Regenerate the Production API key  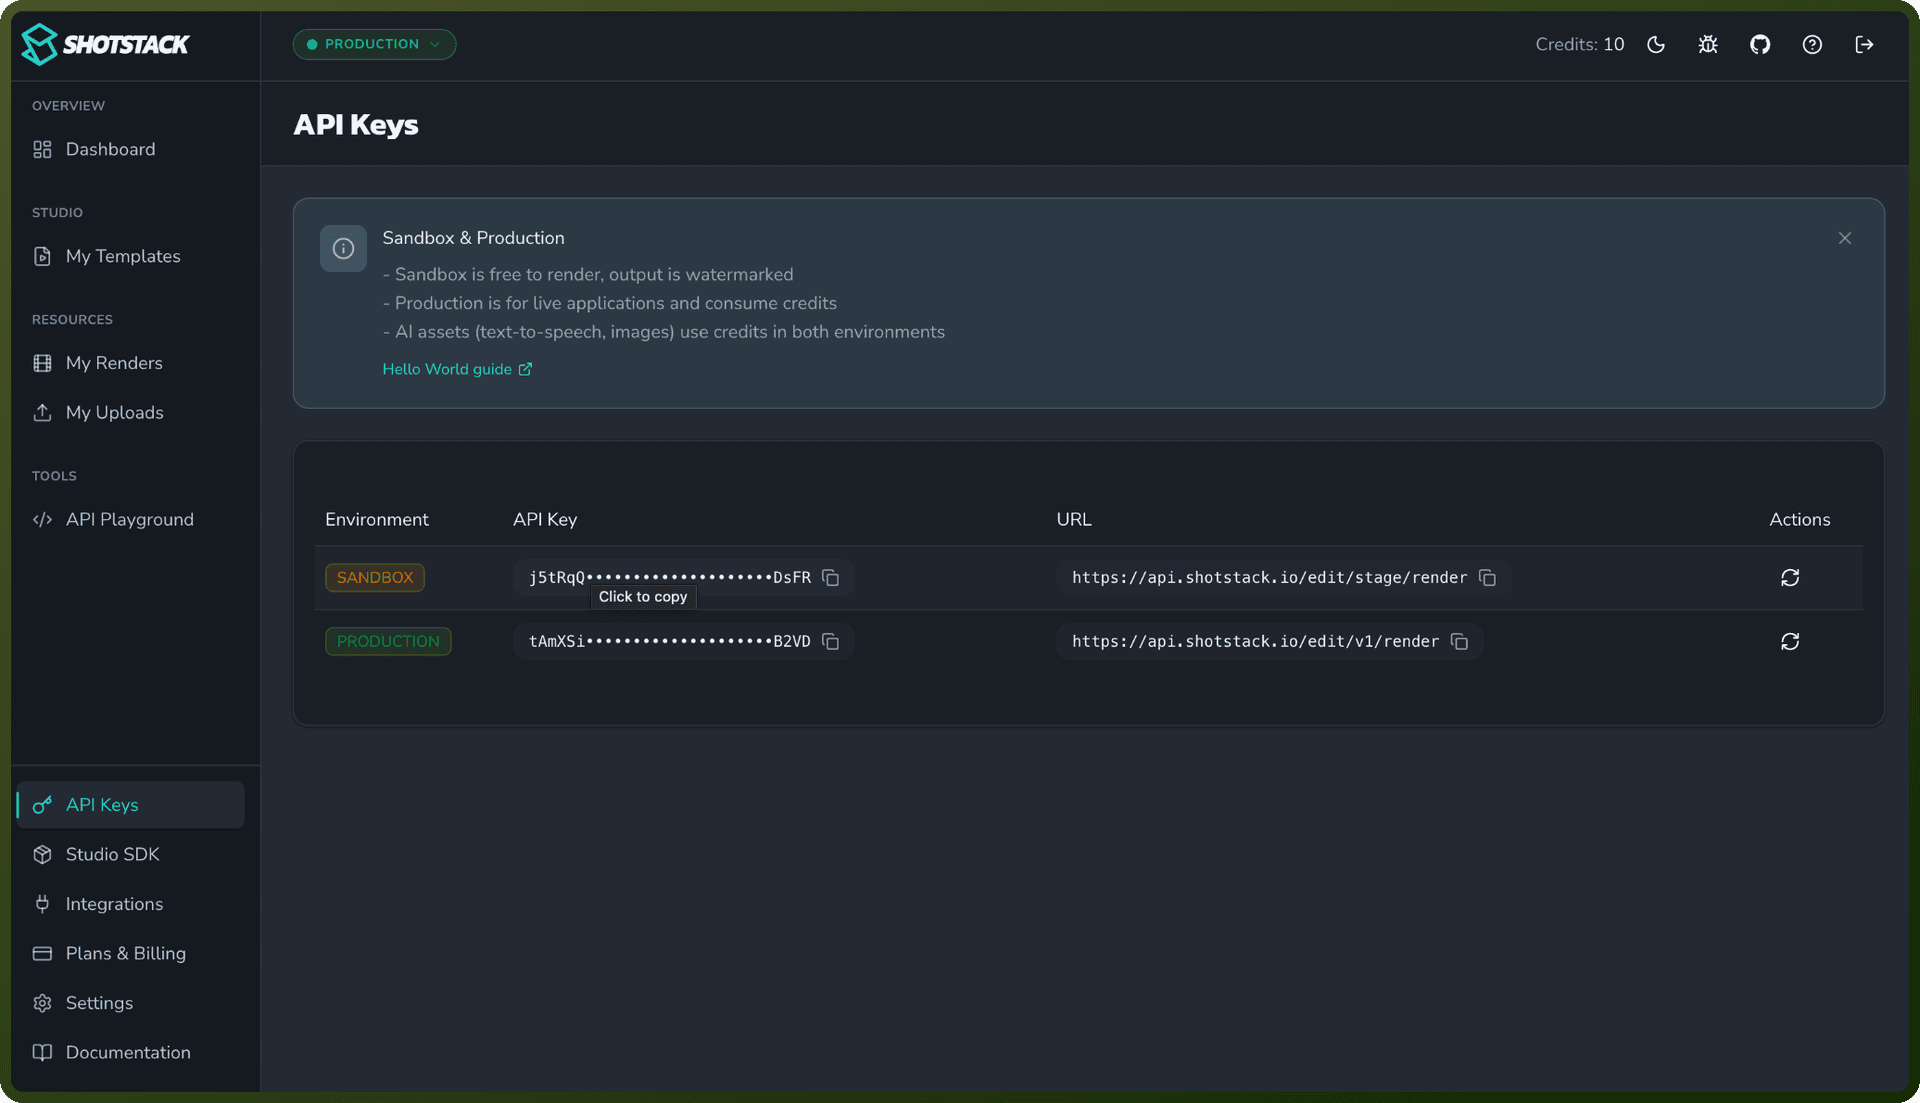(x=1790, y=642)
